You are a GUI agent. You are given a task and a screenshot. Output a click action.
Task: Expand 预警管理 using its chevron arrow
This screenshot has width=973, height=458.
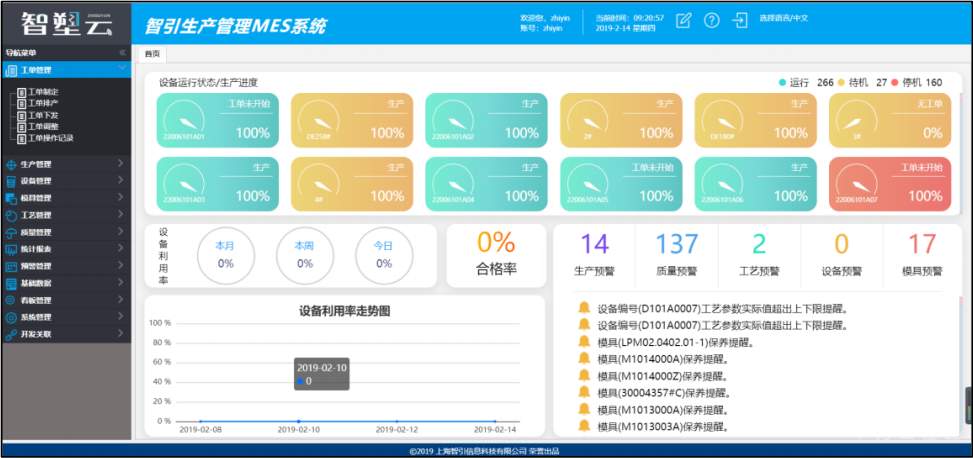pyautogui.click(x=120, y=266)
